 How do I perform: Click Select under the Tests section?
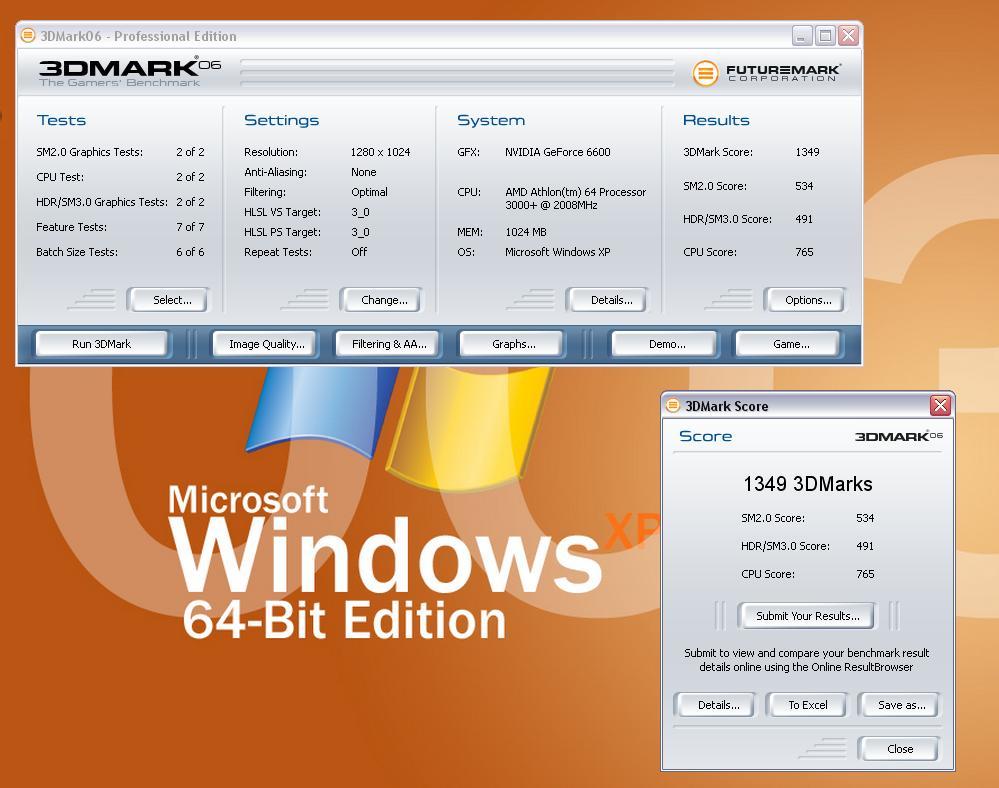point(169,300)
